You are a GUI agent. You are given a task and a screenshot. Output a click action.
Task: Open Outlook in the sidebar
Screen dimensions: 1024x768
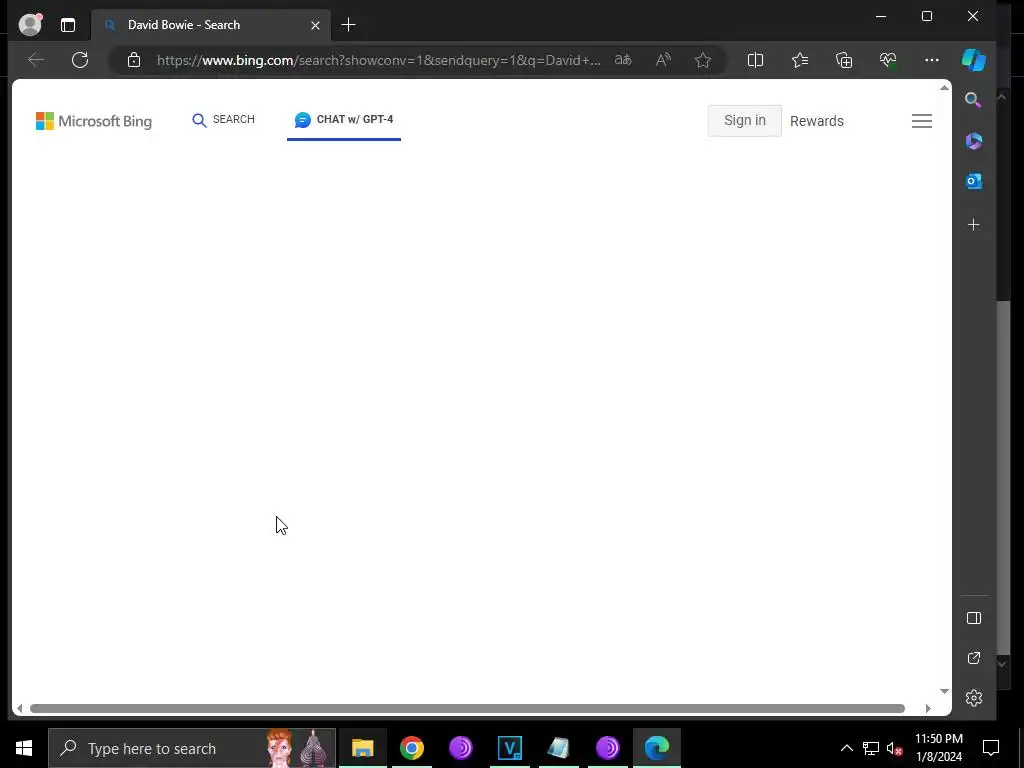[974, 181]
